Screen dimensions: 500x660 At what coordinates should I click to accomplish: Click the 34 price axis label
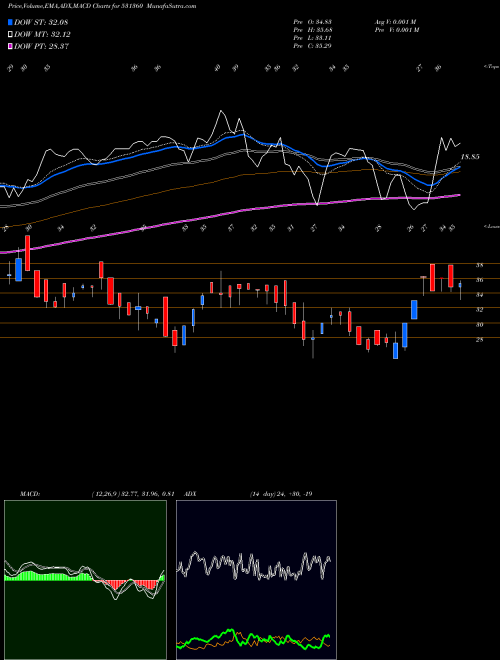(x=479, y=295)
